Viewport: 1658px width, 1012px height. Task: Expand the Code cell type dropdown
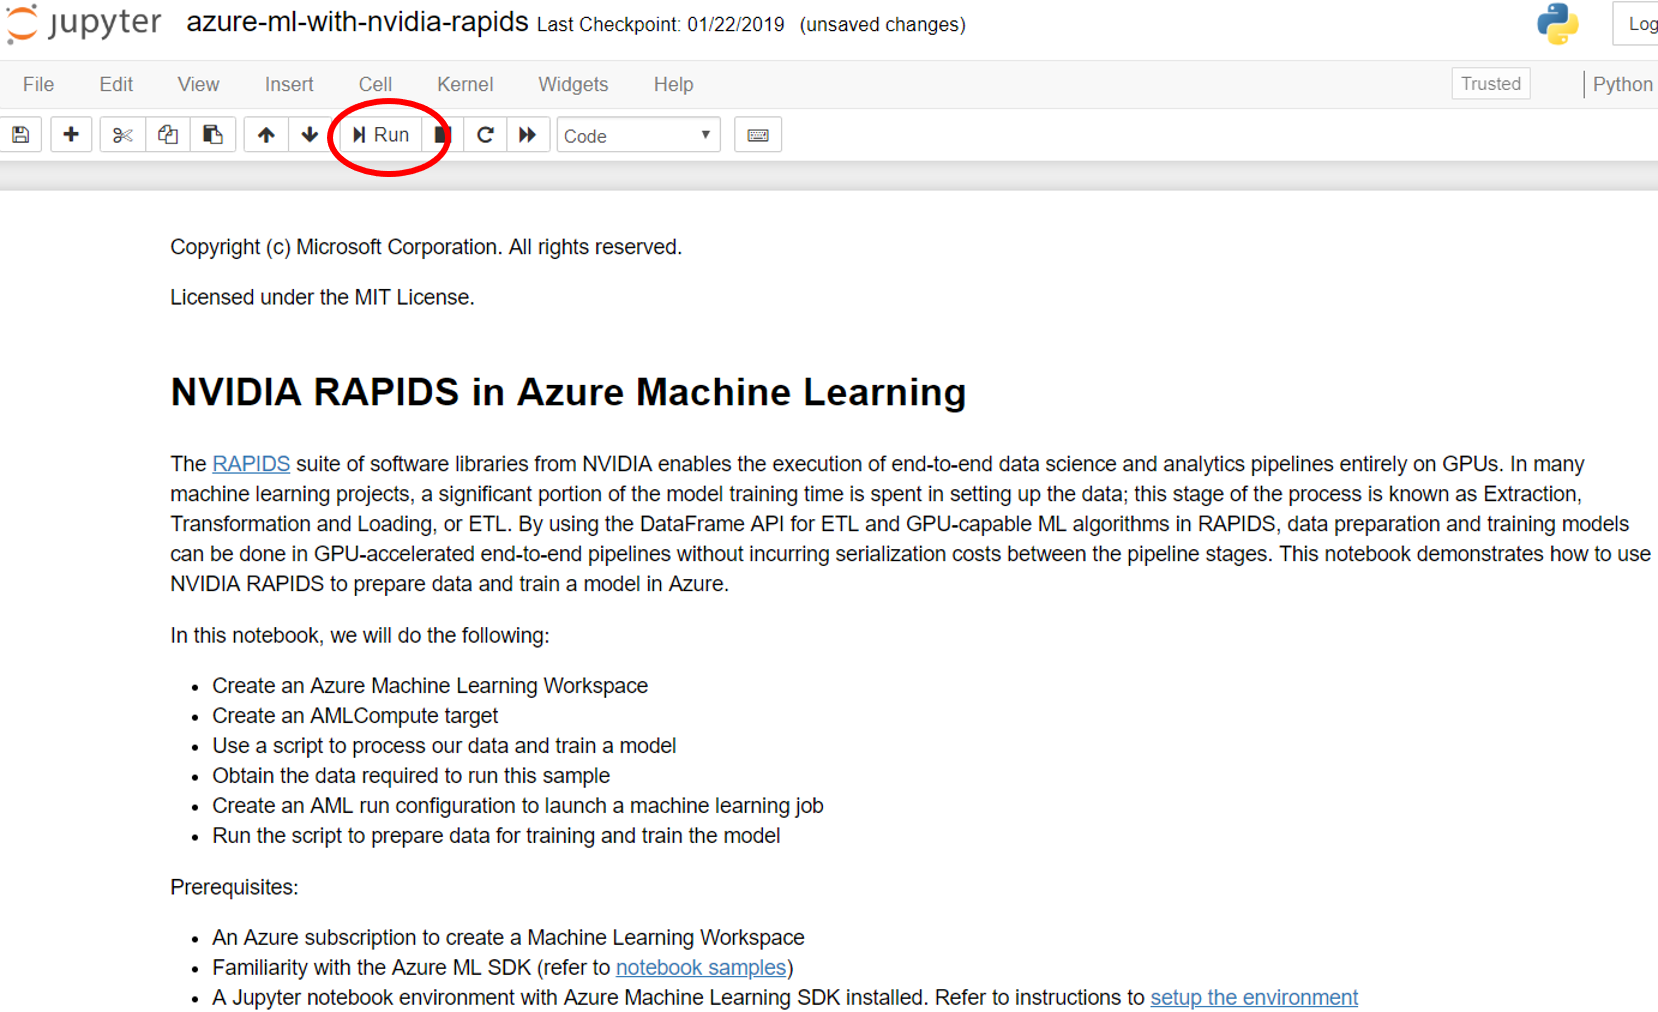[637, 135]
